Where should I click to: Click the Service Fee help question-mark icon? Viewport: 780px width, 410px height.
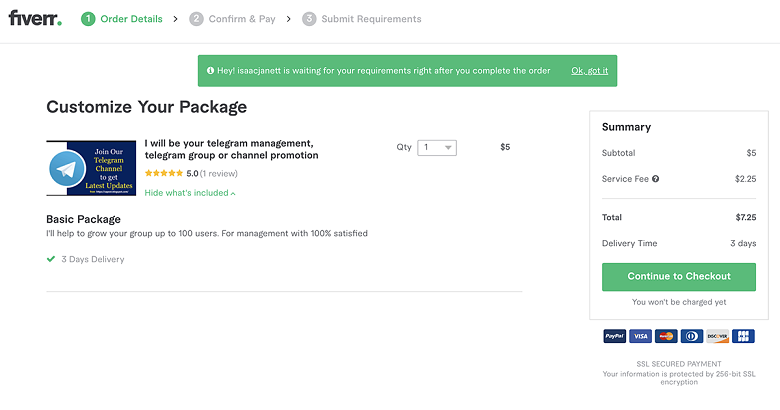(x=656, y=179)
